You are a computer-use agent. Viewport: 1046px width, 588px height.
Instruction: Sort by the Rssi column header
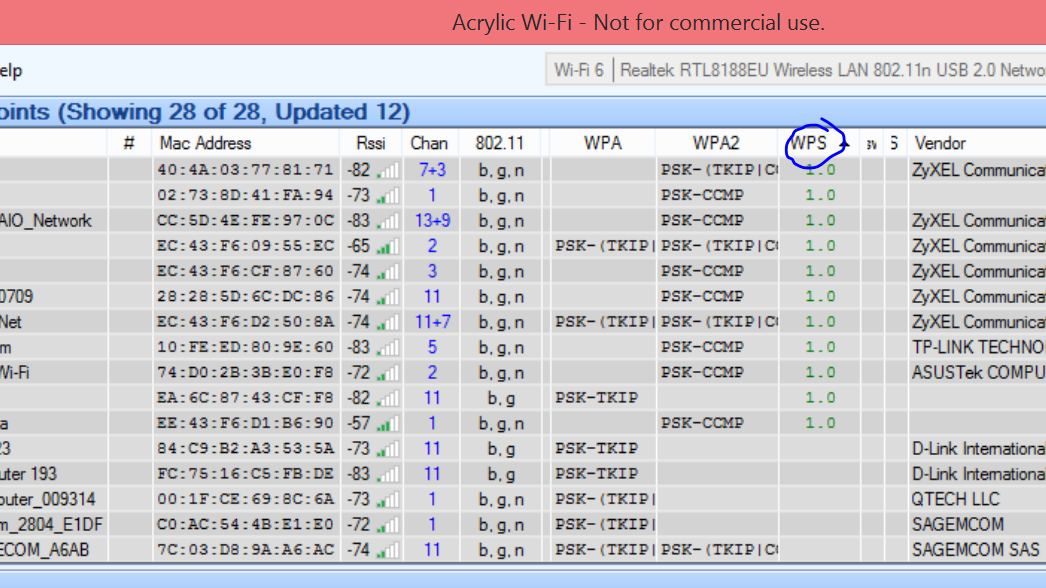tap(370, 143)
